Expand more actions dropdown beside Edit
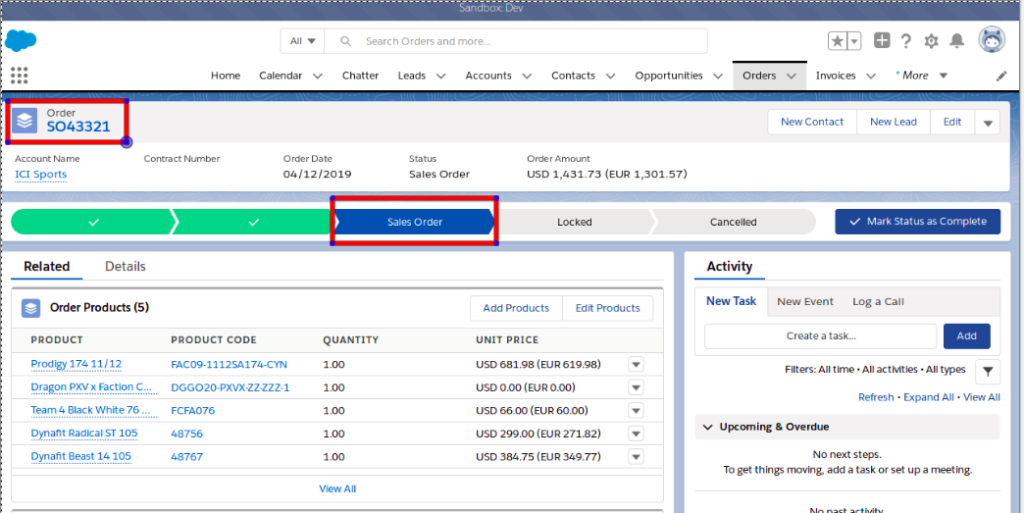The height and width of the screenshot is (513, 1024). (x=987, y=122)
